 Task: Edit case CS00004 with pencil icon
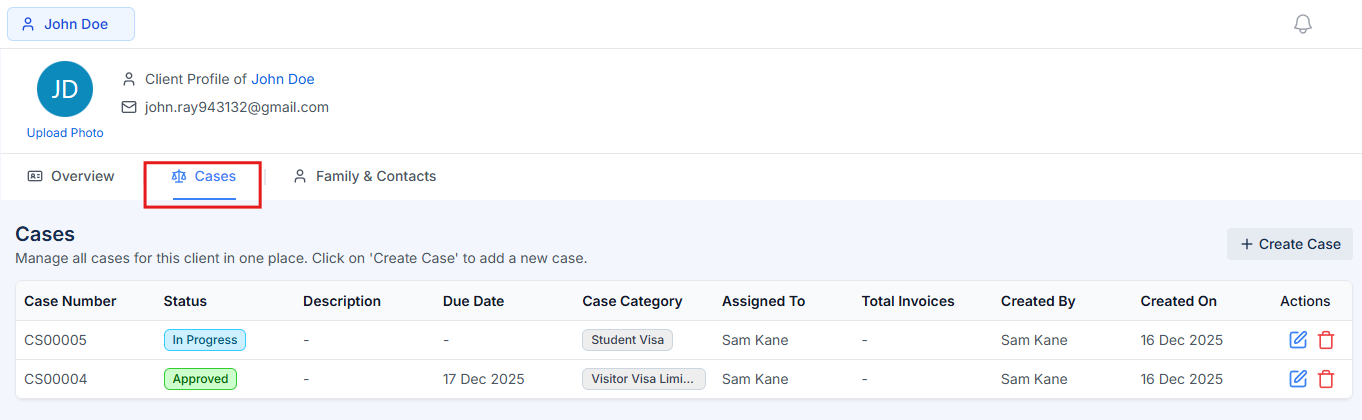coord(1298,379)
